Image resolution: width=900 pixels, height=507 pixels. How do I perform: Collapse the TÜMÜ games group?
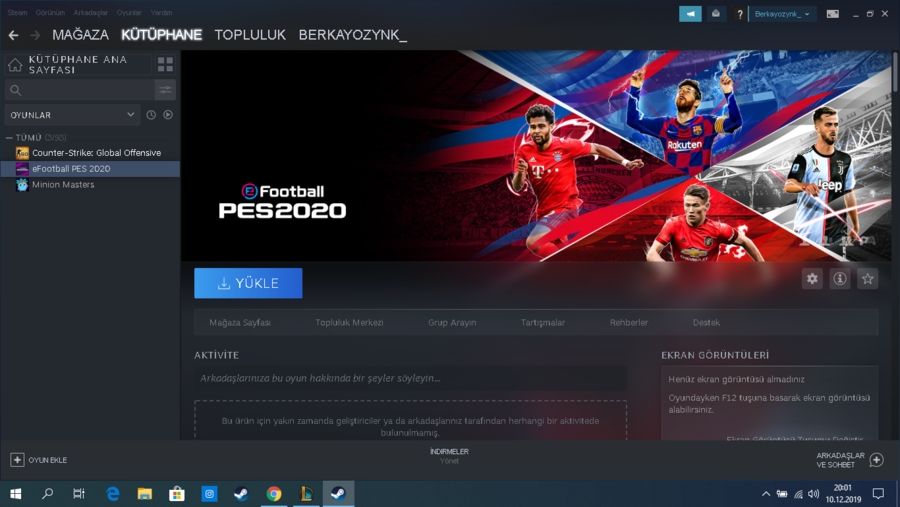[x=9, y=138]
